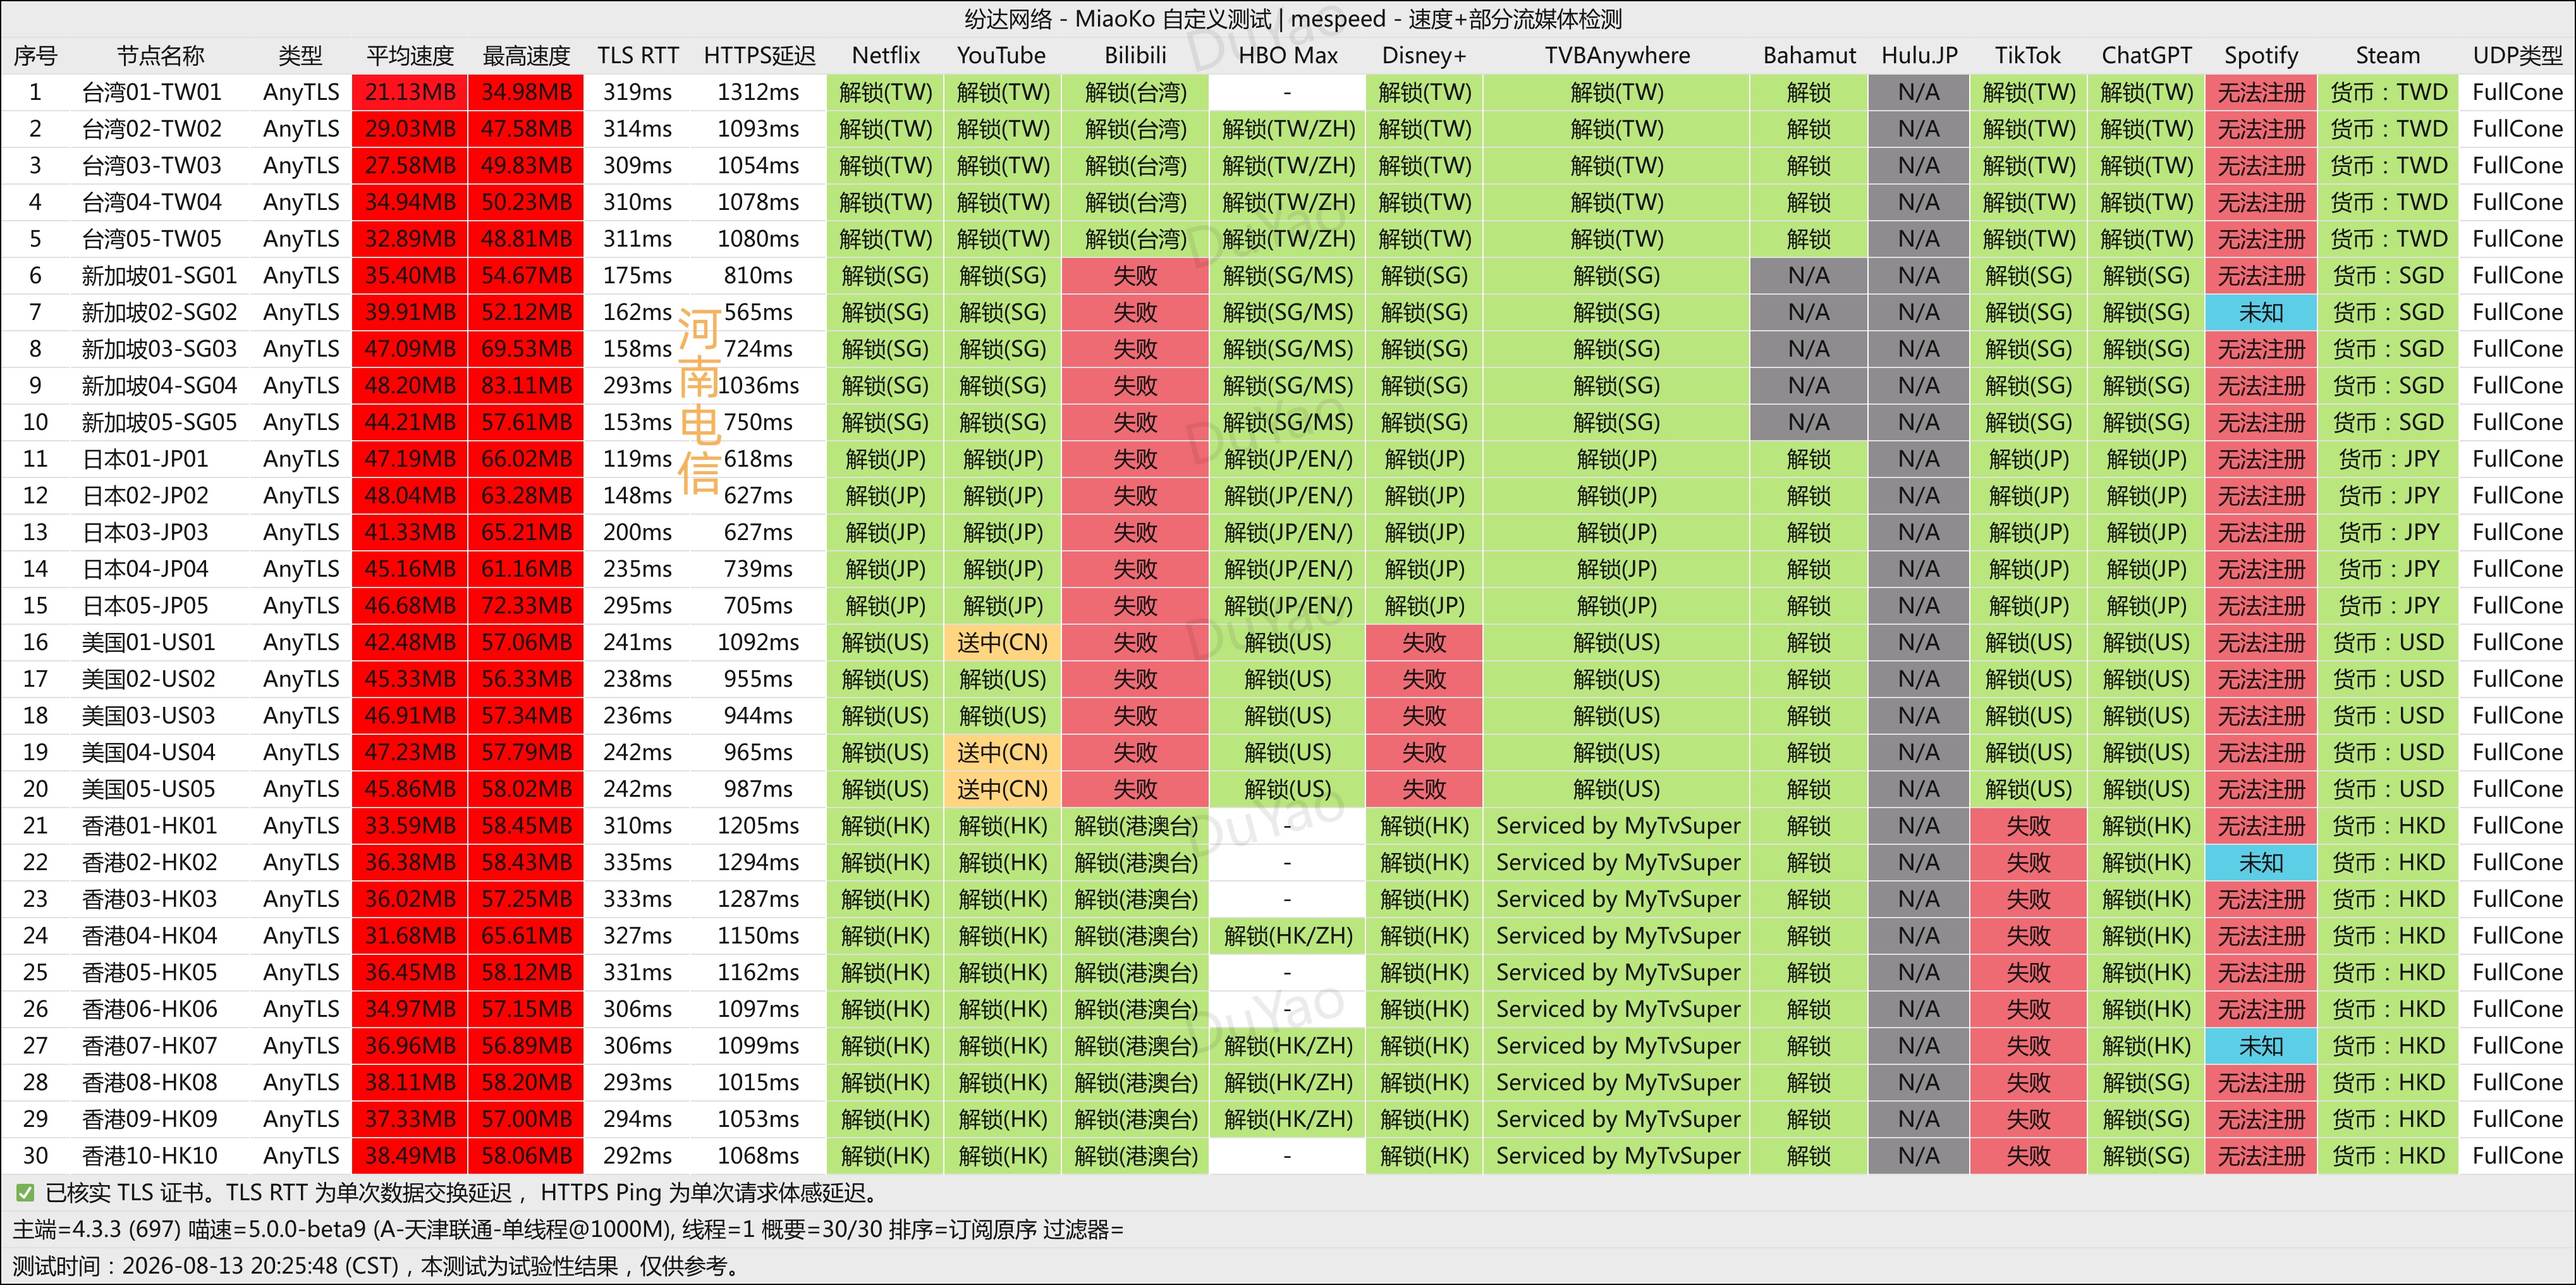
Task: Click the HBO Max column header
Action: pos(1288,56)
